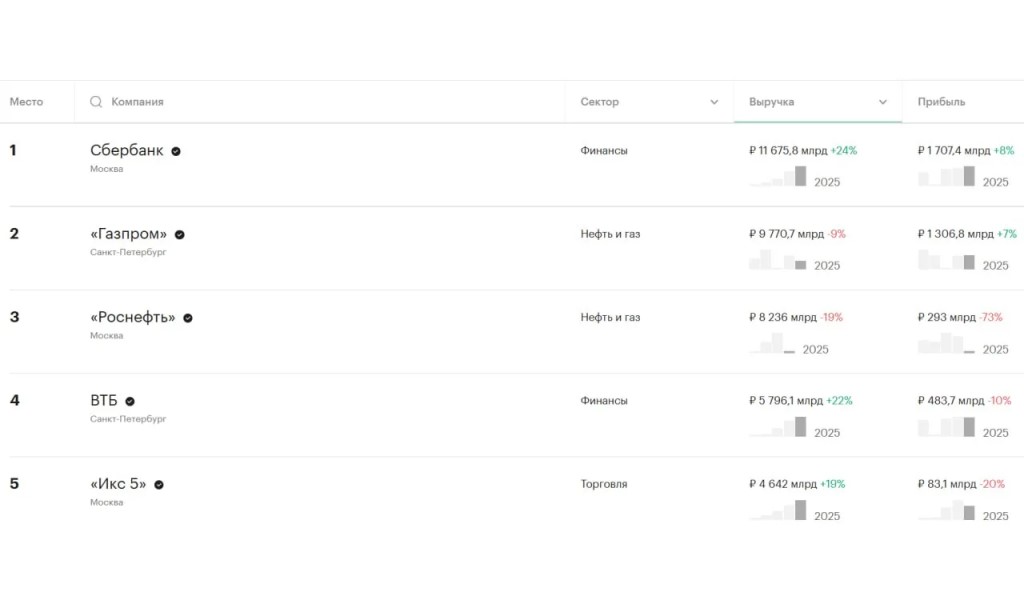1024x596 pixels.
Task: Go to the ВТБ company profile
Action: coord(104,401)
